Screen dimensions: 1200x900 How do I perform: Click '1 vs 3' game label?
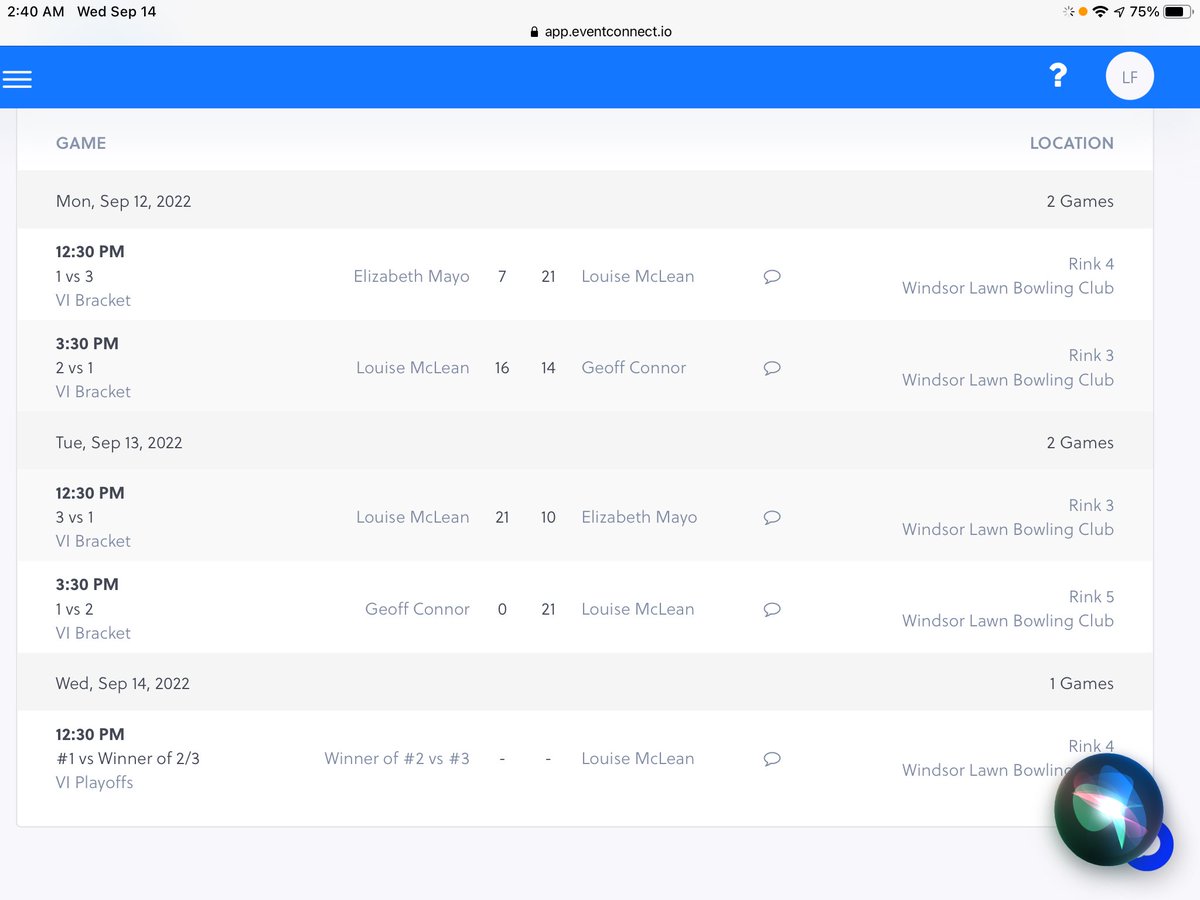pos(74,276)
